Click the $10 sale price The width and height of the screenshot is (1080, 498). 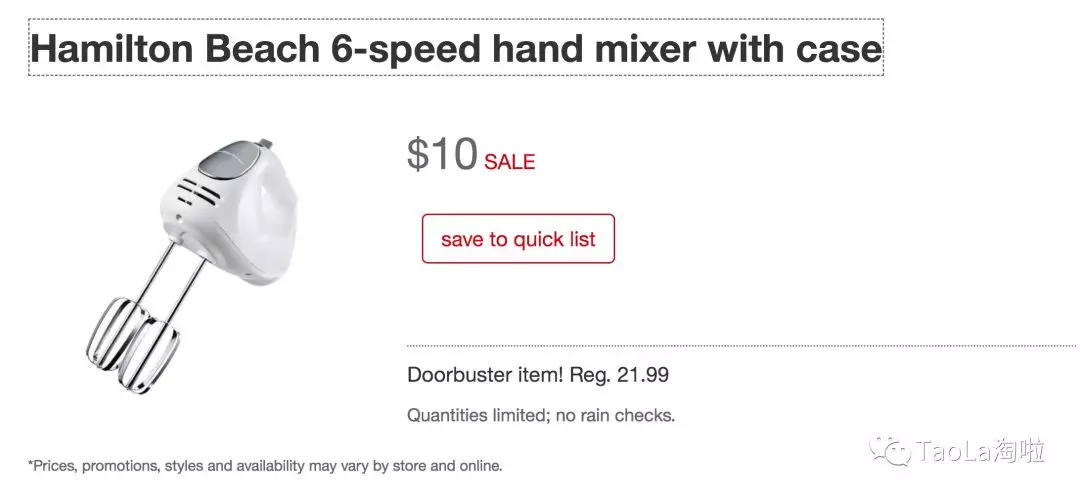pos(442,155)
